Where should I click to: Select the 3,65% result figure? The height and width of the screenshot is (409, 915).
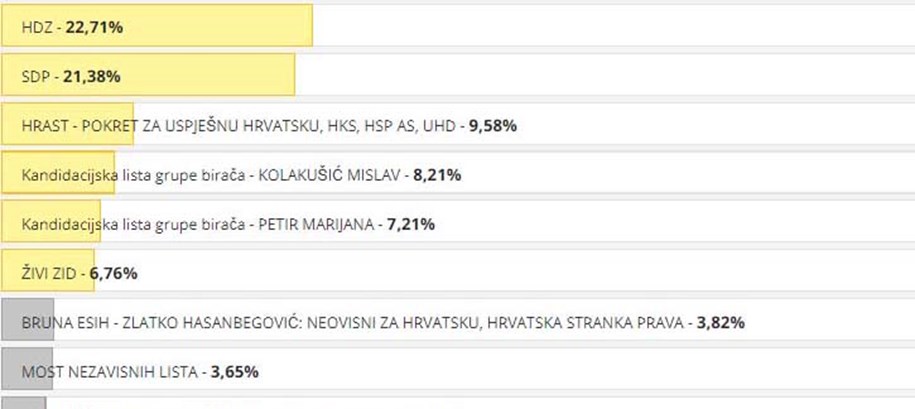[x=235, y=372]
